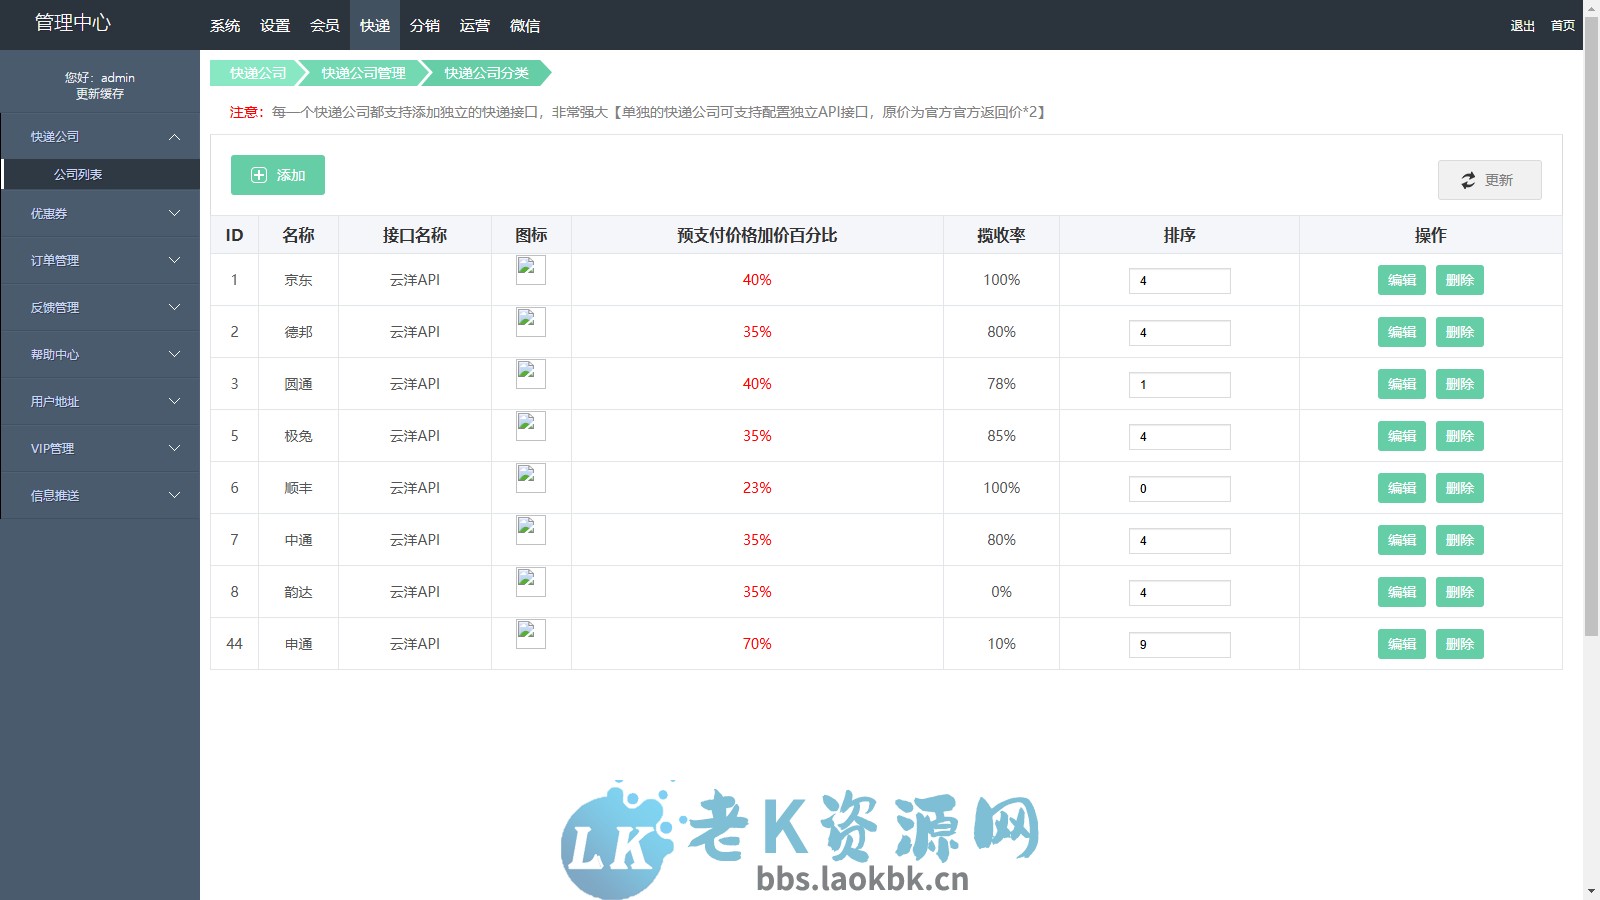This screenshot has height=900, width=1600.
Task: Click the refresh icon on the 更新 button
Action: tap(1468, 180)
